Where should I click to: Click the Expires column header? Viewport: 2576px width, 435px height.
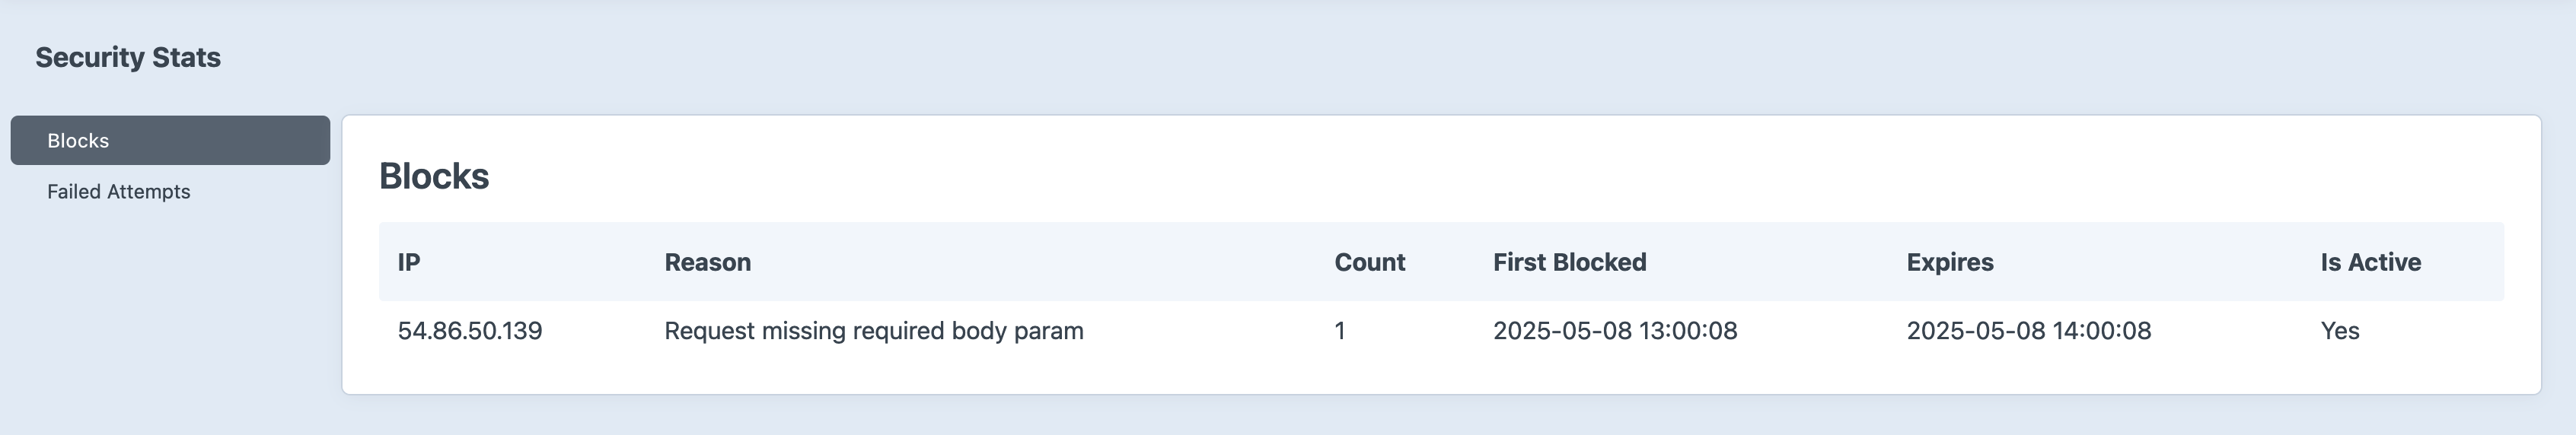(1949, 262)
